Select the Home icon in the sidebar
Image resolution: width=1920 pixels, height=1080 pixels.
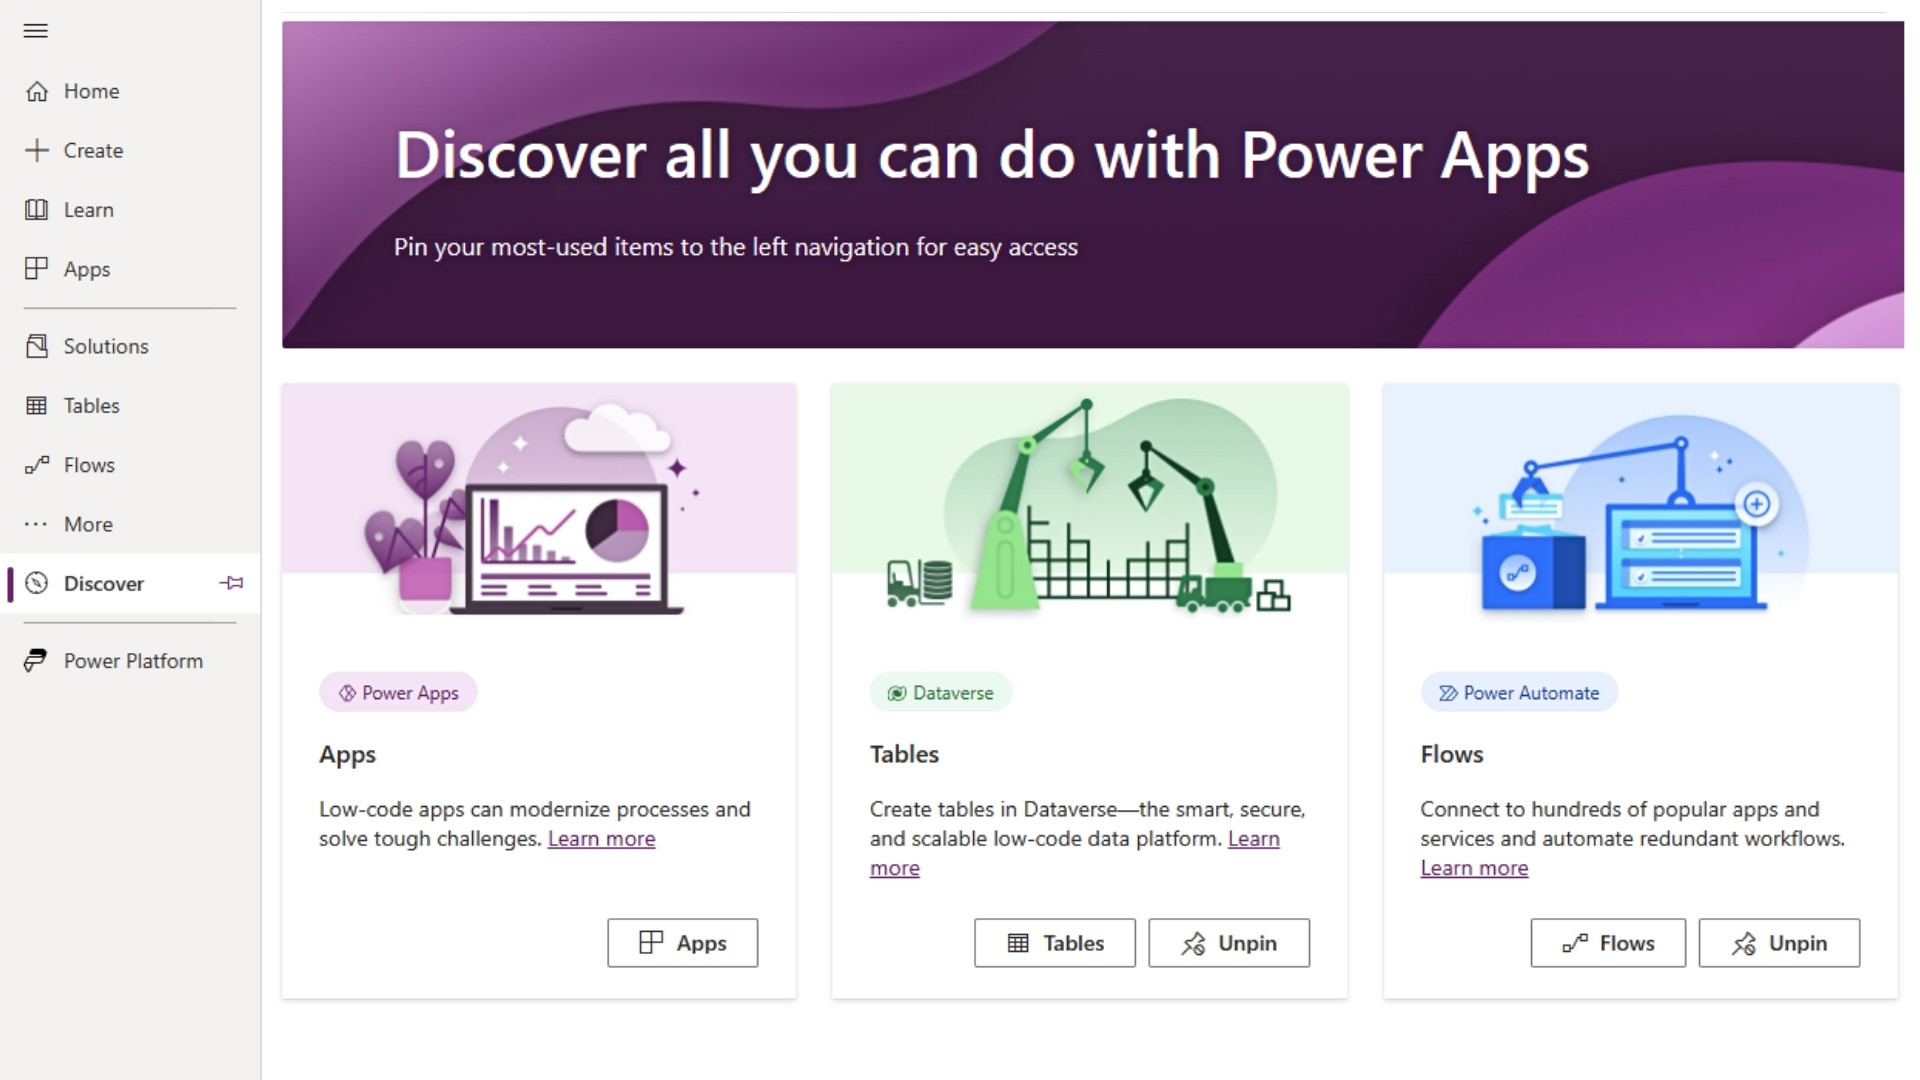(37, 90)
